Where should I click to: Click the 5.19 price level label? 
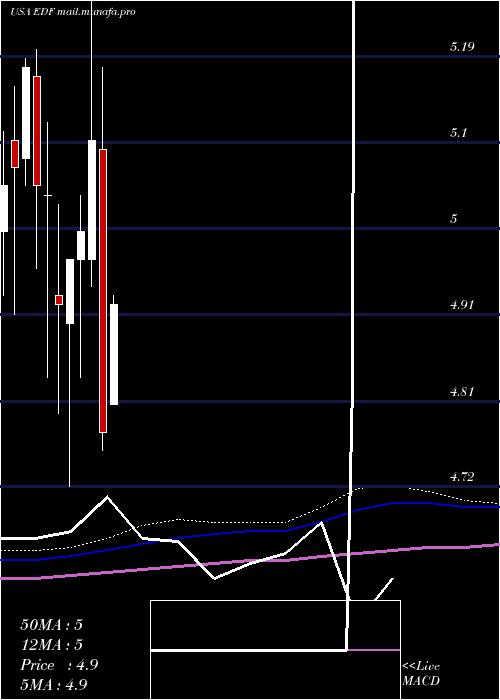[462, 46]
